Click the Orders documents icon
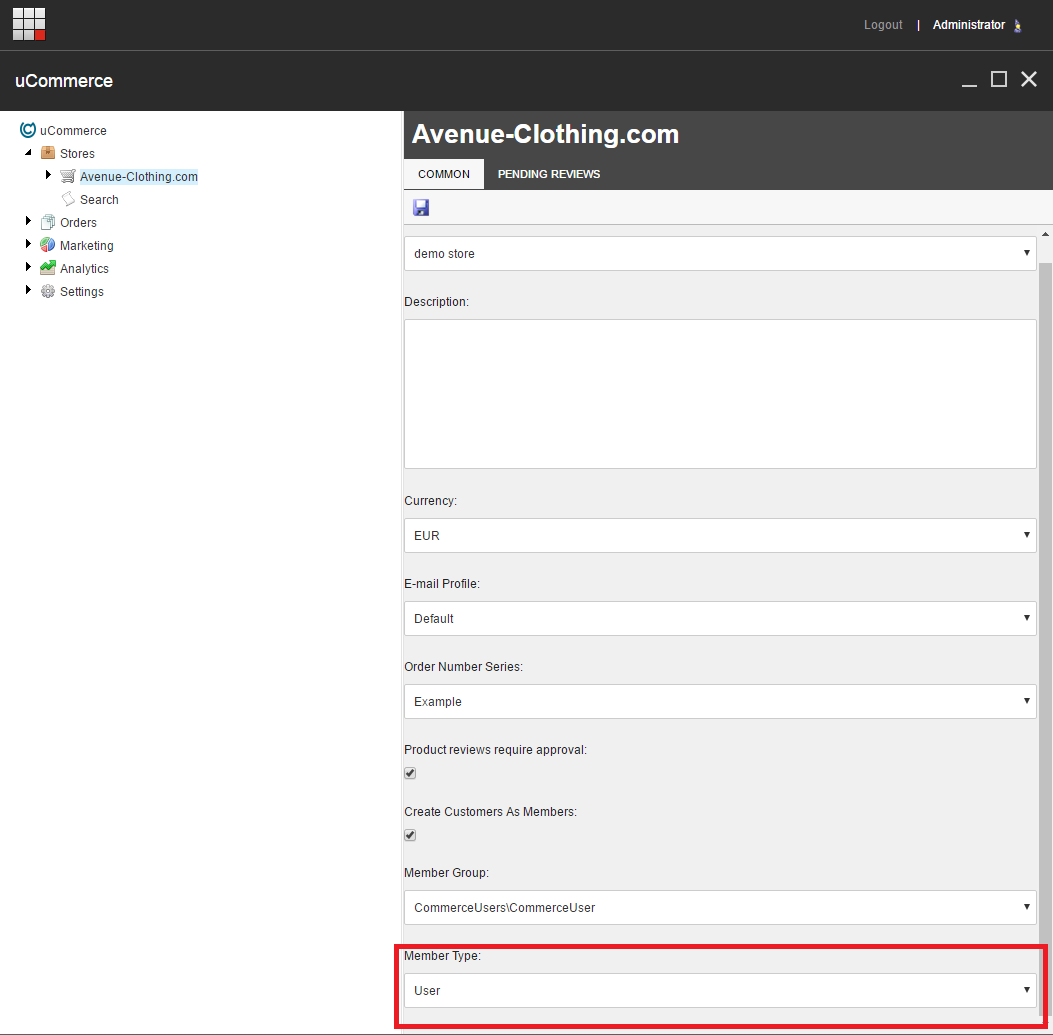The height and width of the screenshot is (1035, 1053). (48, 222)
